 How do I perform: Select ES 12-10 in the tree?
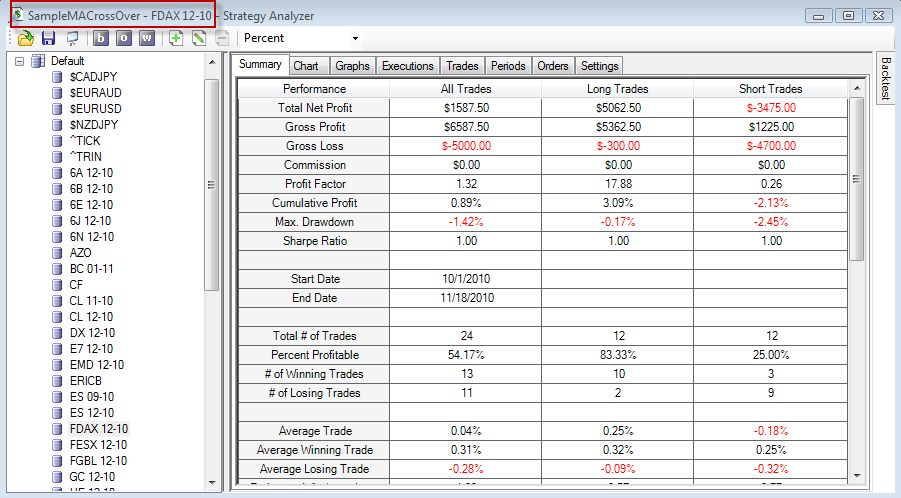pyautogui.click(x=91, y=413)
